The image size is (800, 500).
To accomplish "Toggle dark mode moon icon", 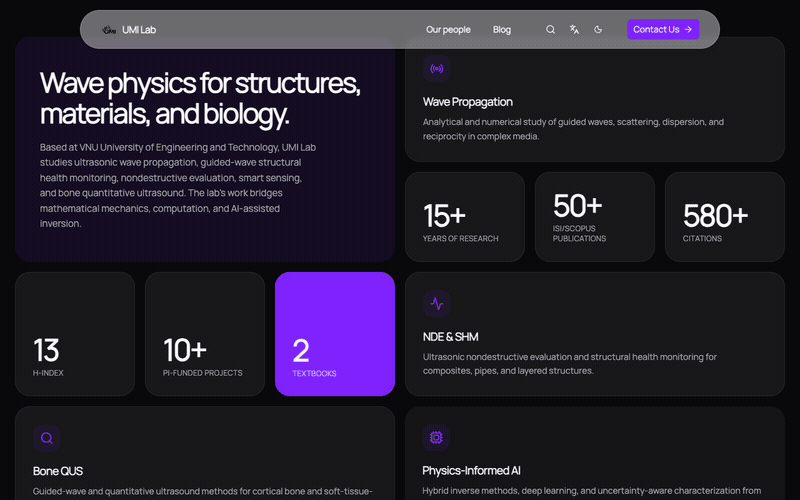I will [598, 30].
